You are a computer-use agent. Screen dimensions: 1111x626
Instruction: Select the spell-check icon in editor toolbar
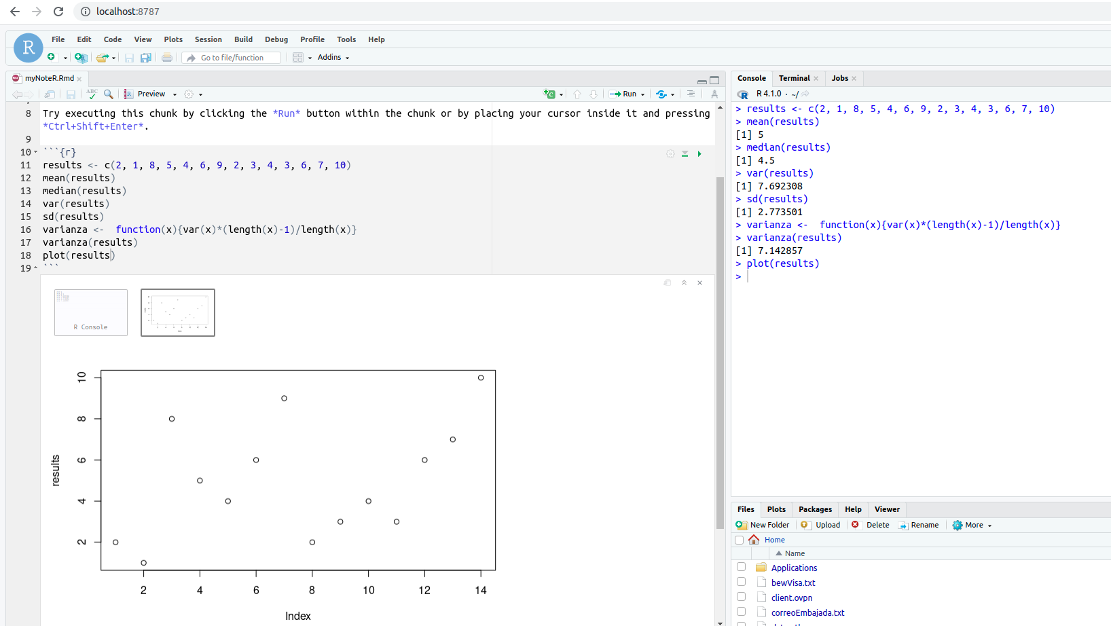pyautogui.click(x=91, y=92)
